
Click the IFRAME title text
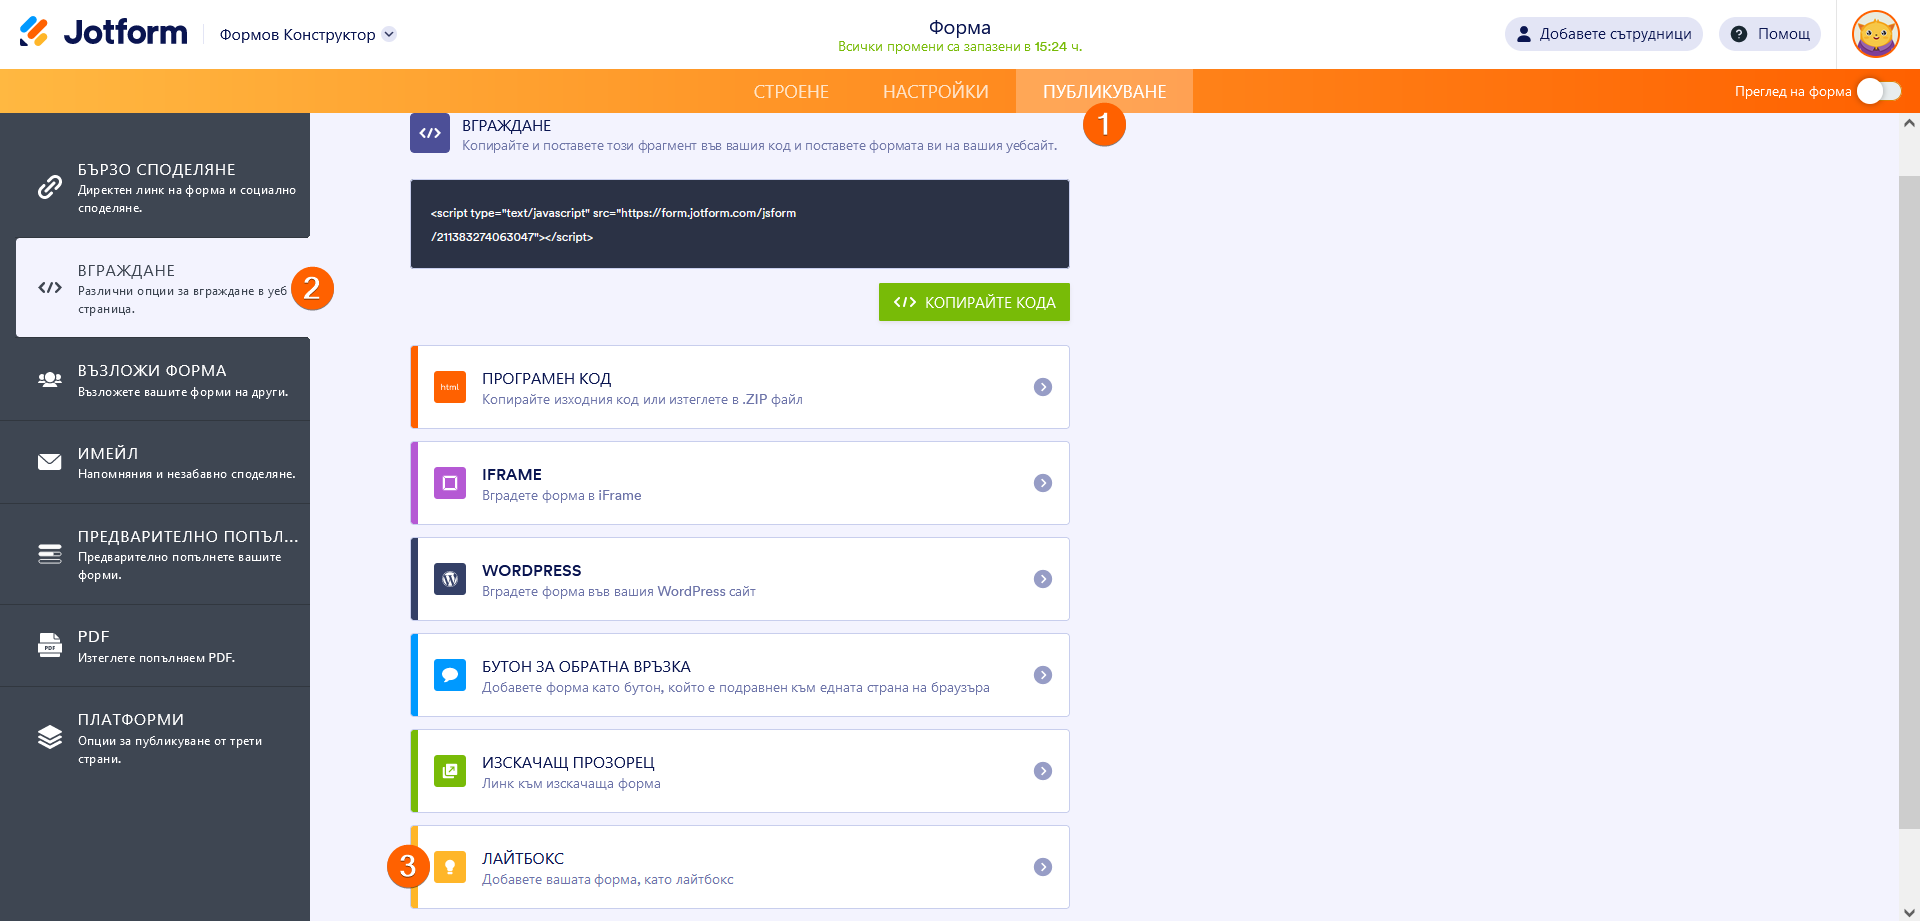pyautogui.click(x=512, y=474)
